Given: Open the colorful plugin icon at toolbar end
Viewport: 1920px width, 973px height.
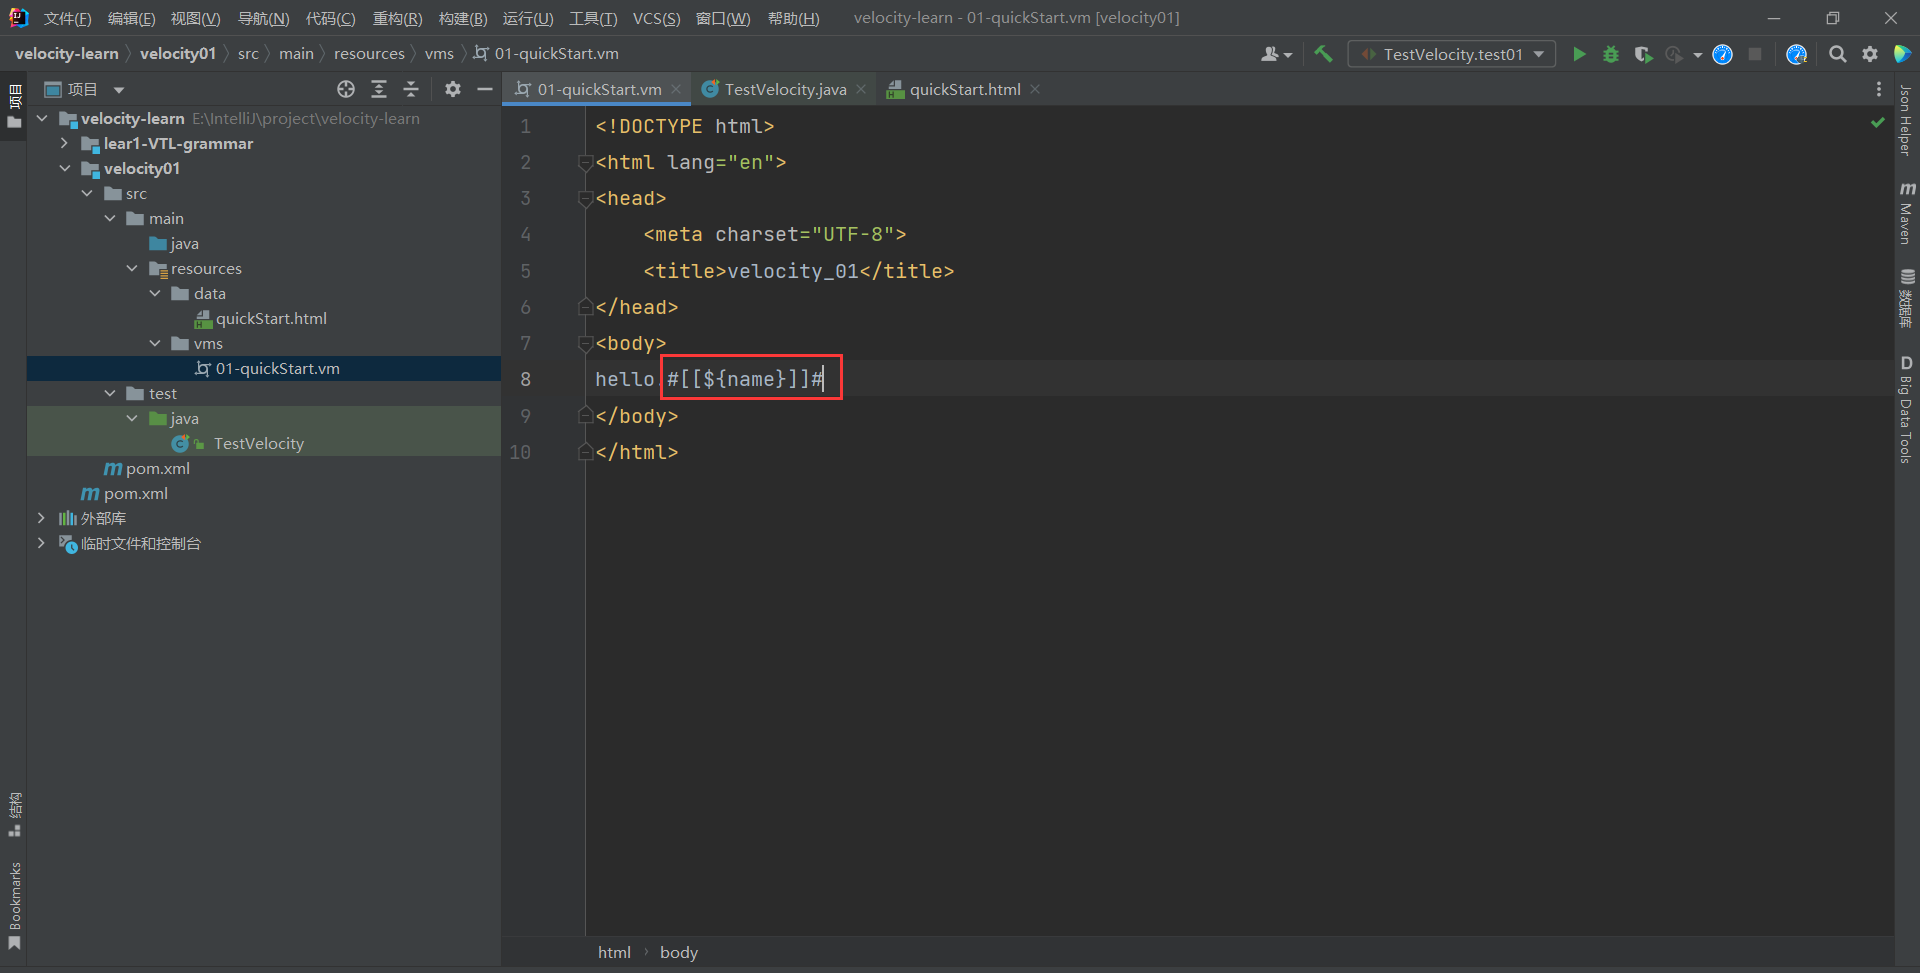Looking at the screenshot, I should point(1902,54).
